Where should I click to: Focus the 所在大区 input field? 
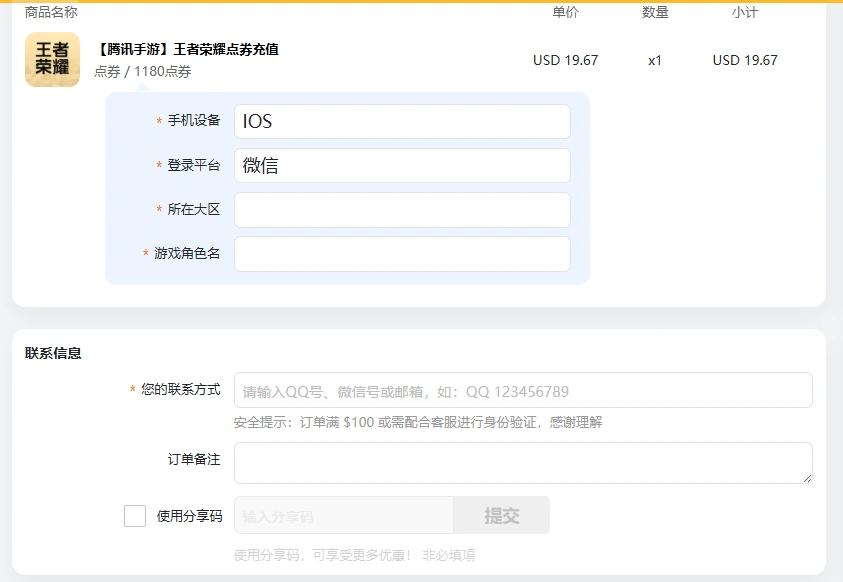coord(402,210)
